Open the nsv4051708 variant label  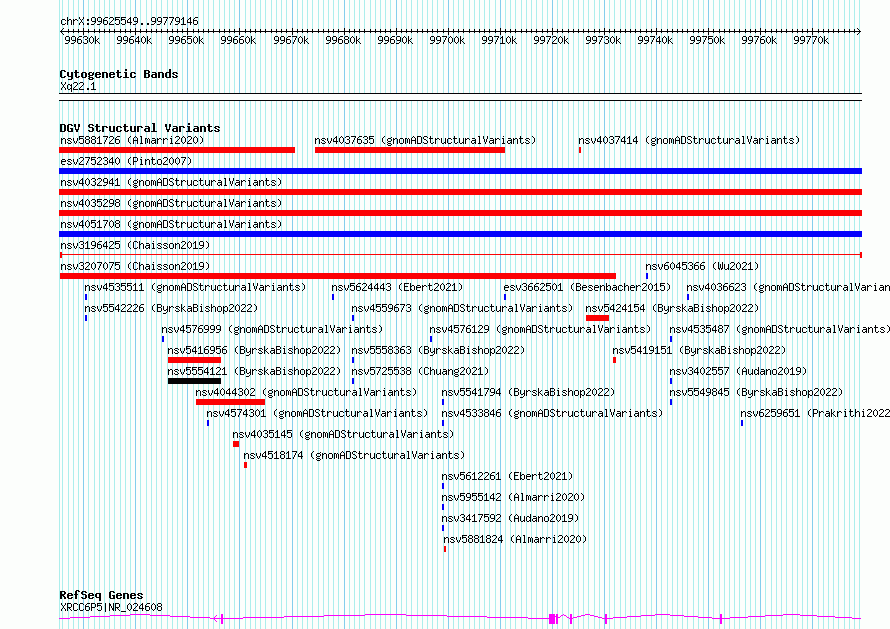pyautogui.click(x=171, y=224)
